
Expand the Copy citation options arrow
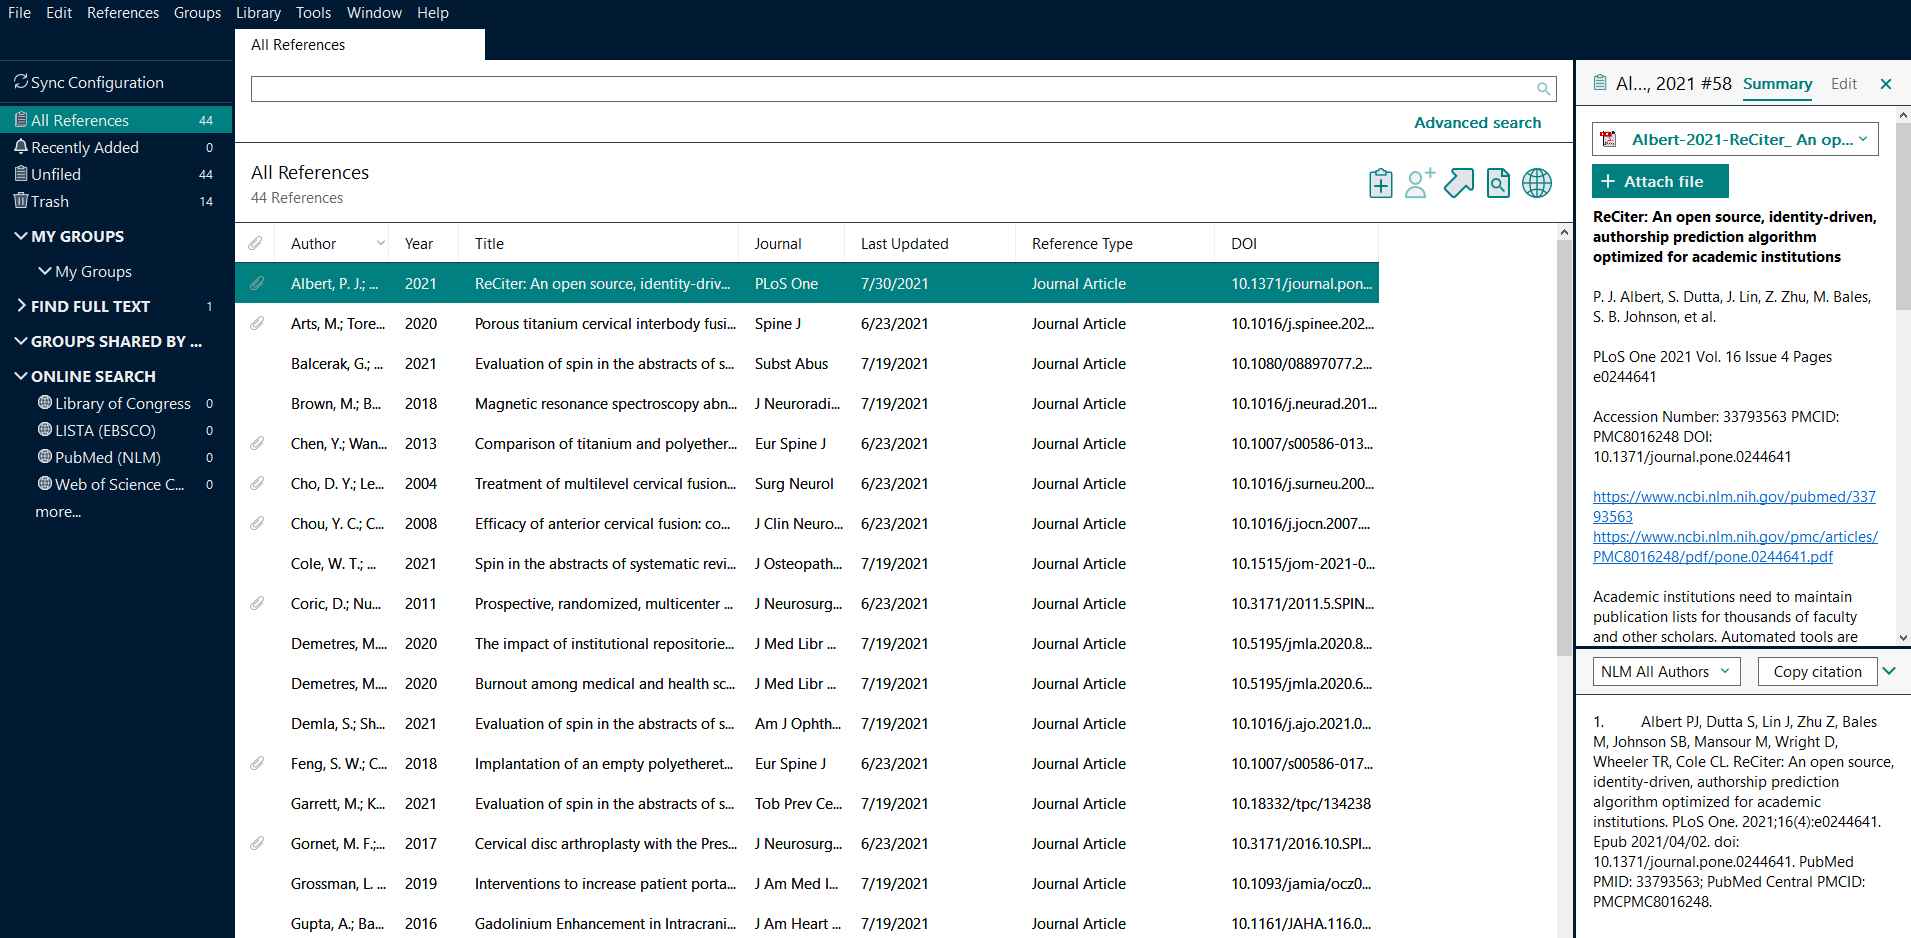pos(1889,671)
